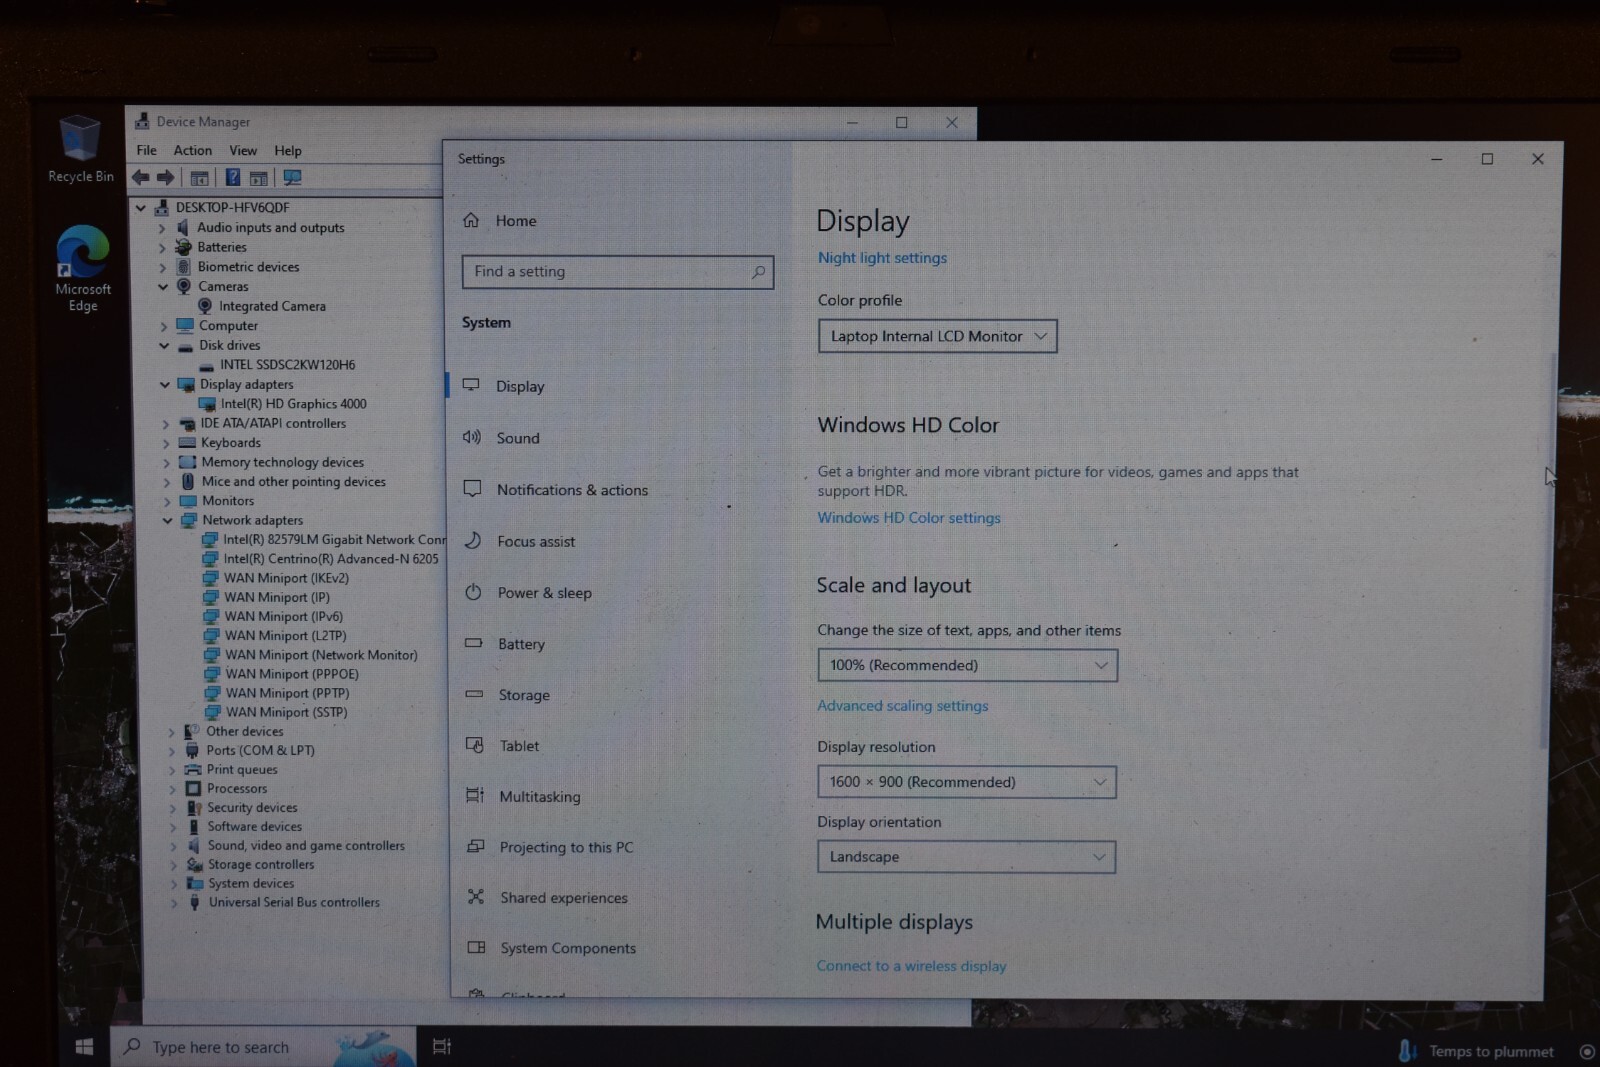
Task: Open View menu in Device Manager
Action: point(243,150)
